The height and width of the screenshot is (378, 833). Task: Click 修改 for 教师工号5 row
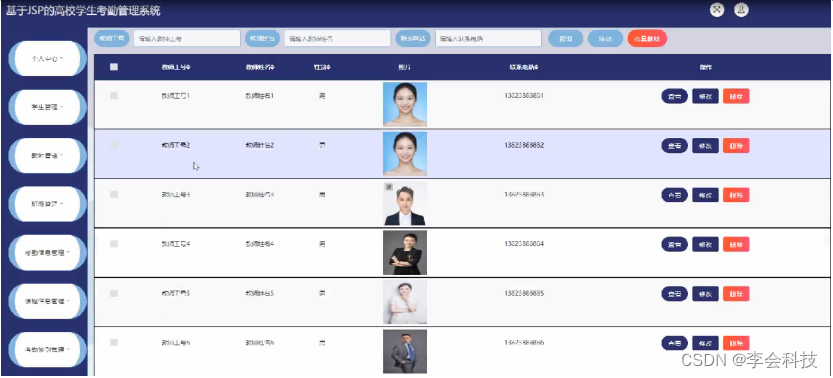pyautogui.click(x=706, y=294)
